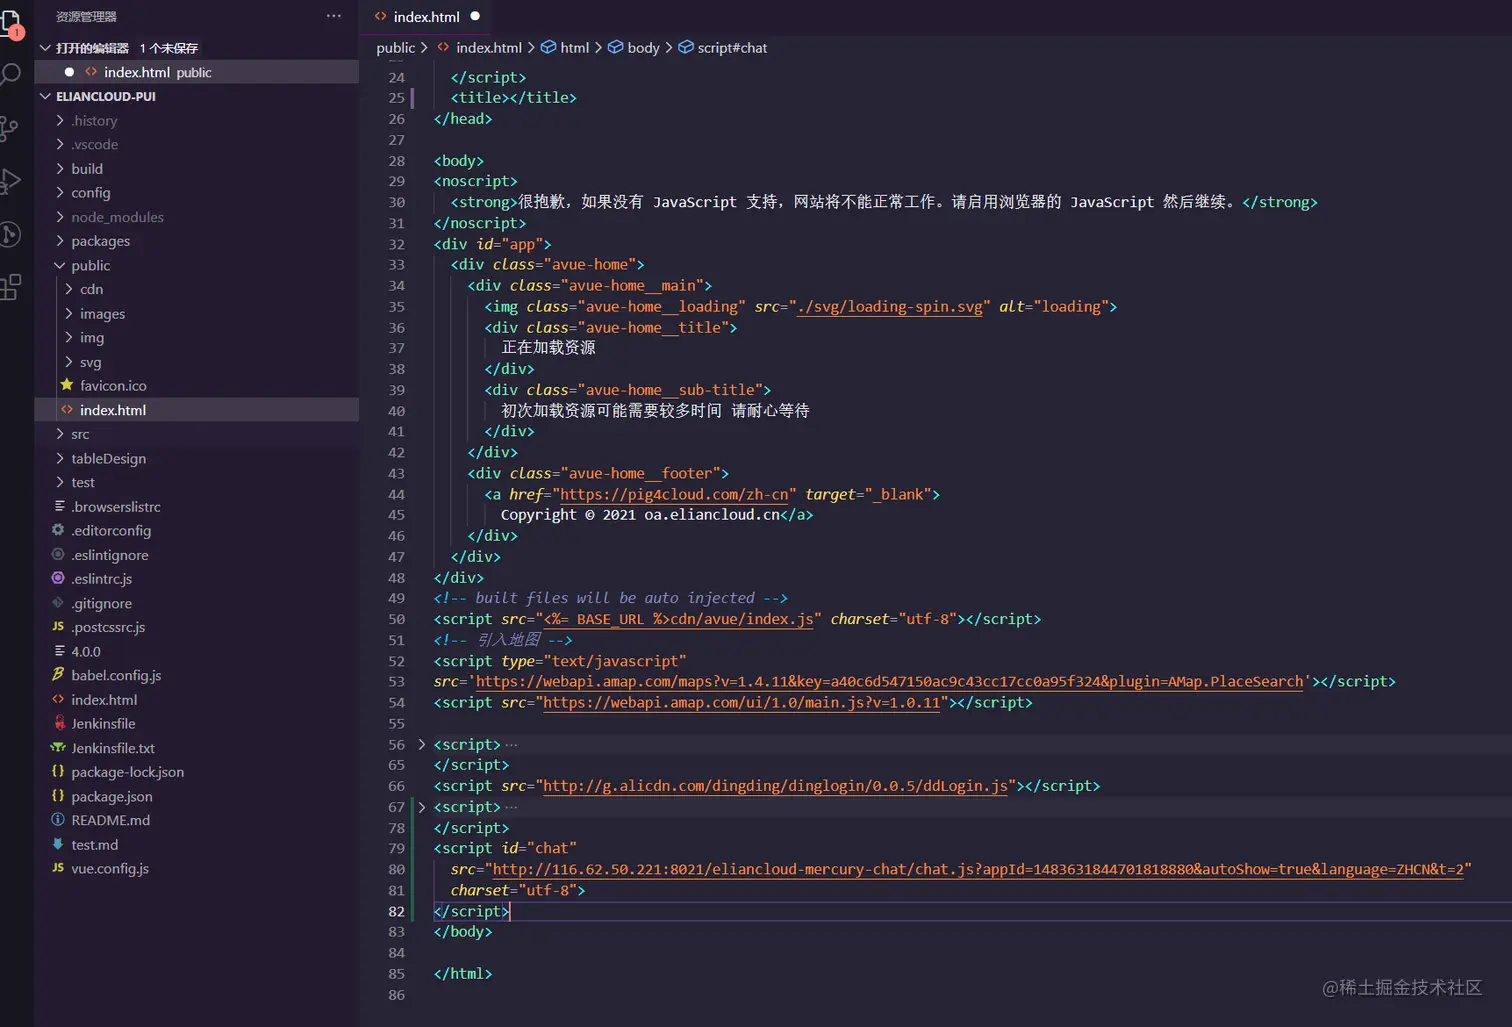Place cursor at line number 82

coord(396,912)
